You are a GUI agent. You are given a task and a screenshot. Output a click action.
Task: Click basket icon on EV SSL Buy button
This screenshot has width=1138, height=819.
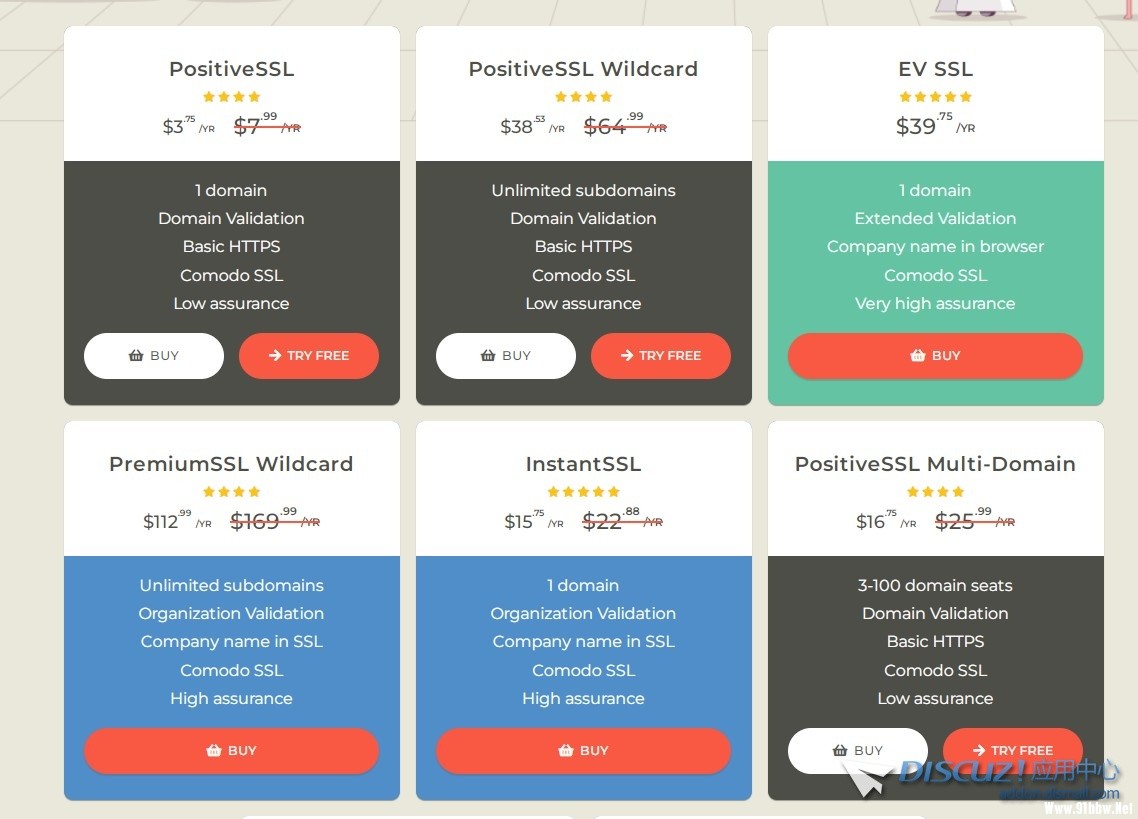[918, 355]
